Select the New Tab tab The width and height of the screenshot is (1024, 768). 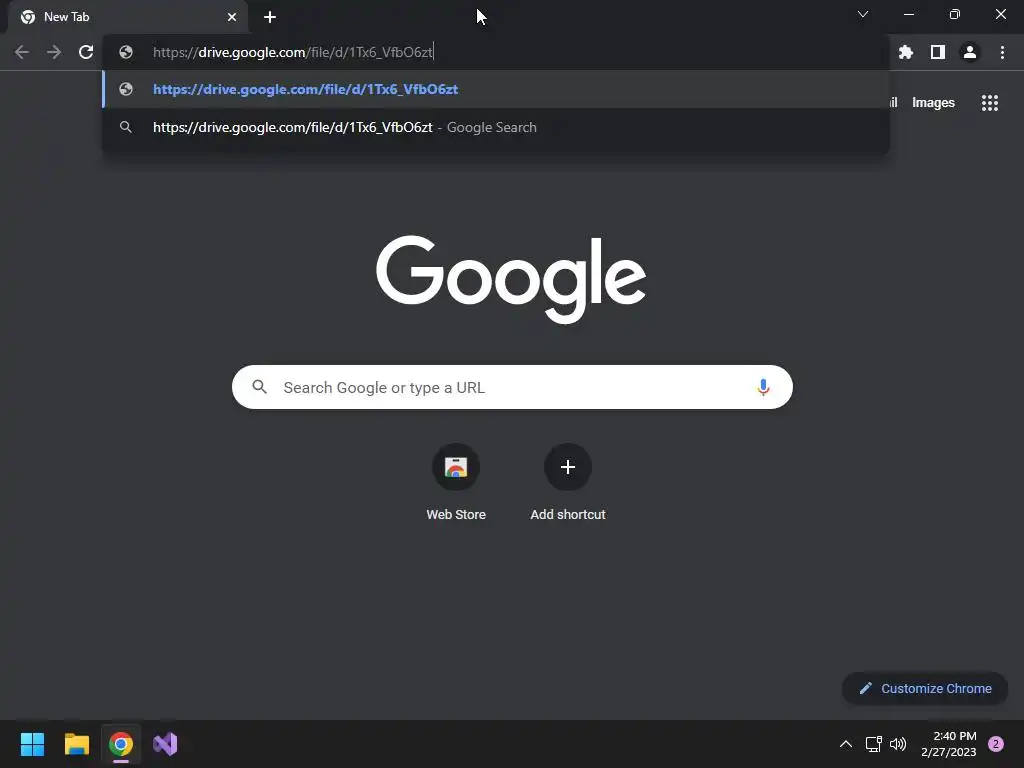click(128, 17)
